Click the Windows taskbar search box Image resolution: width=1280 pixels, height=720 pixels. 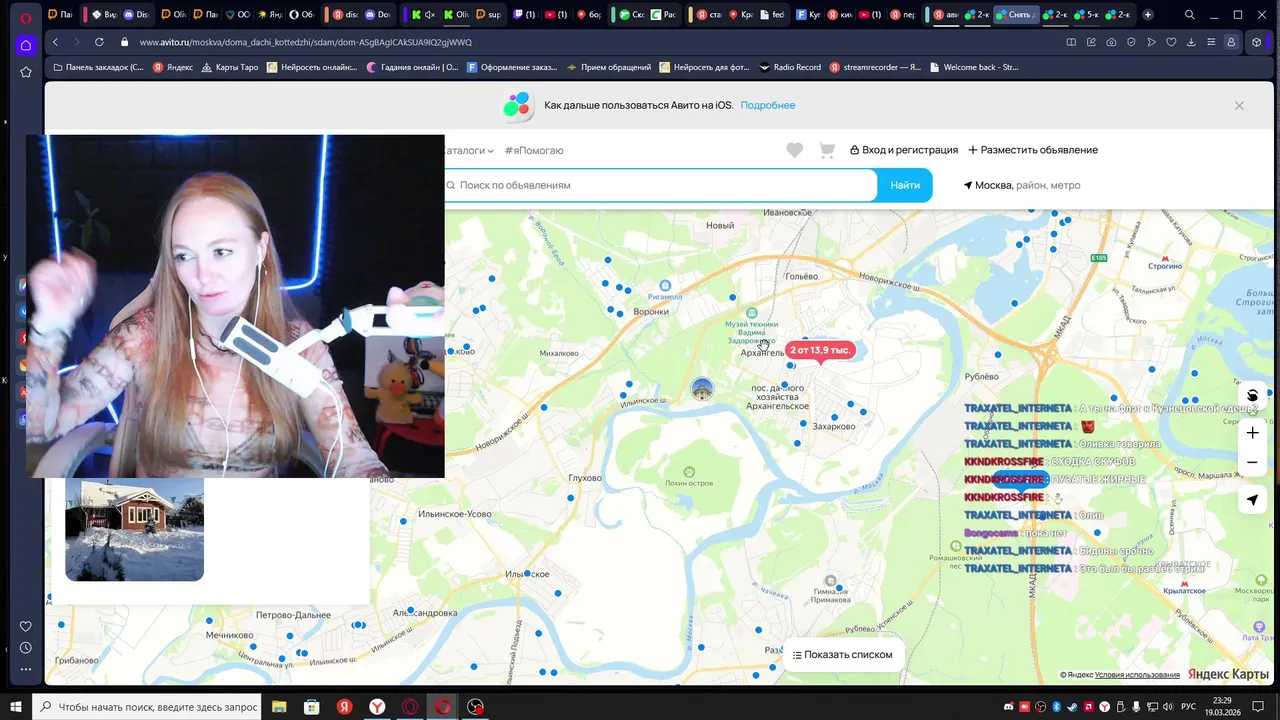click(148, 706)
